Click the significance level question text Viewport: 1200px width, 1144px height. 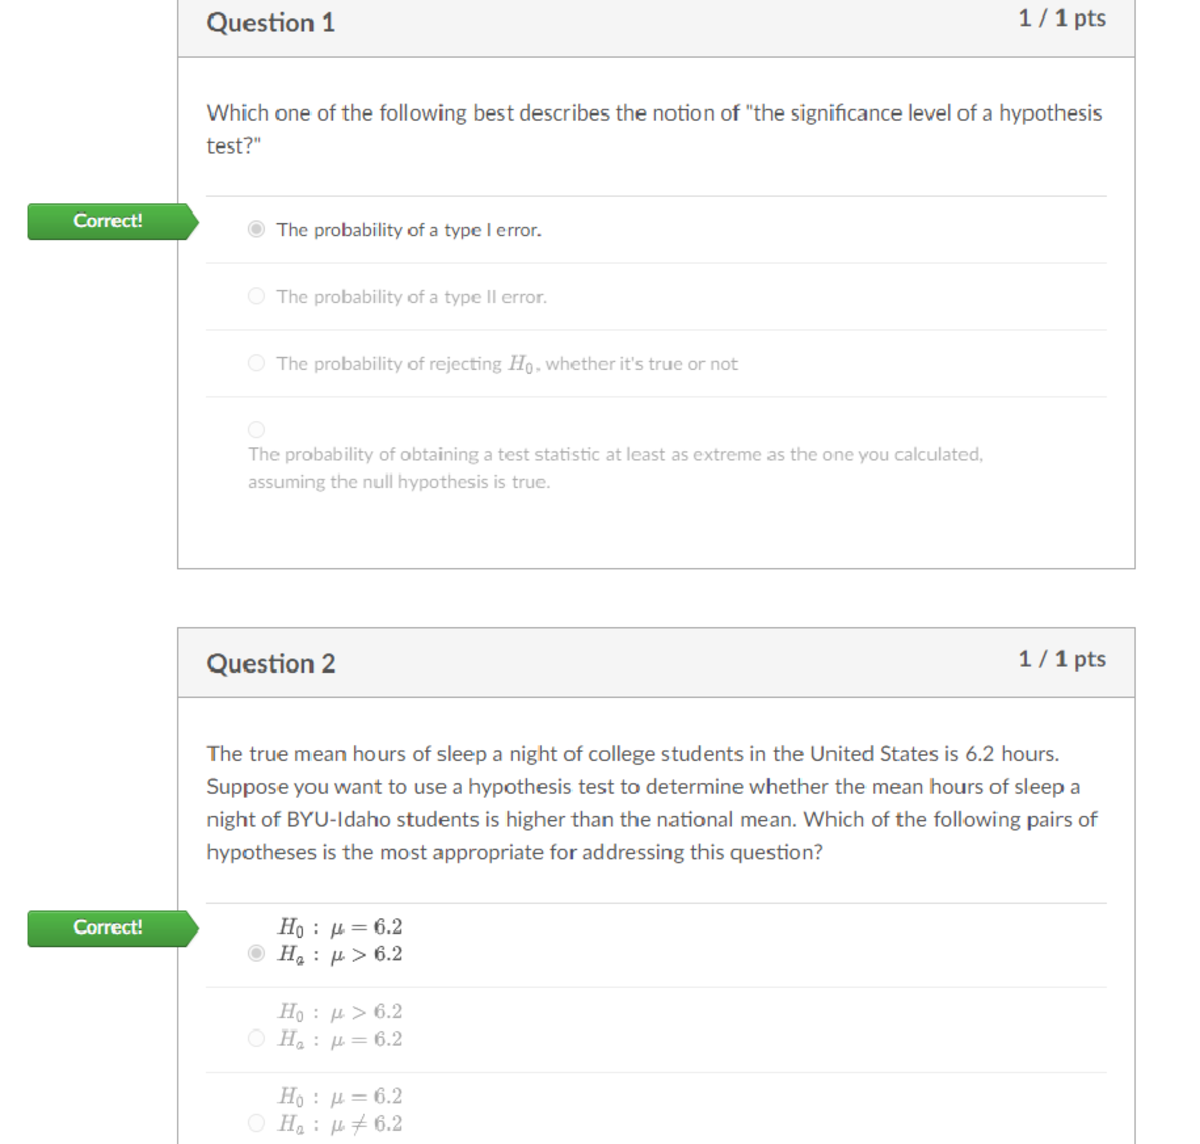click(x=653, y=129)
